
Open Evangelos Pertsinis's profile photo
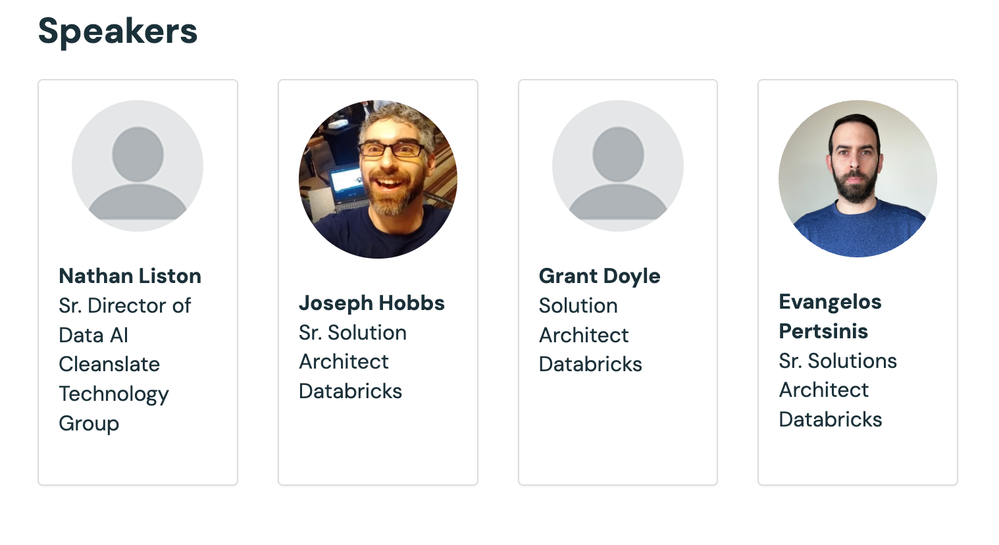(x=857, y=179)
